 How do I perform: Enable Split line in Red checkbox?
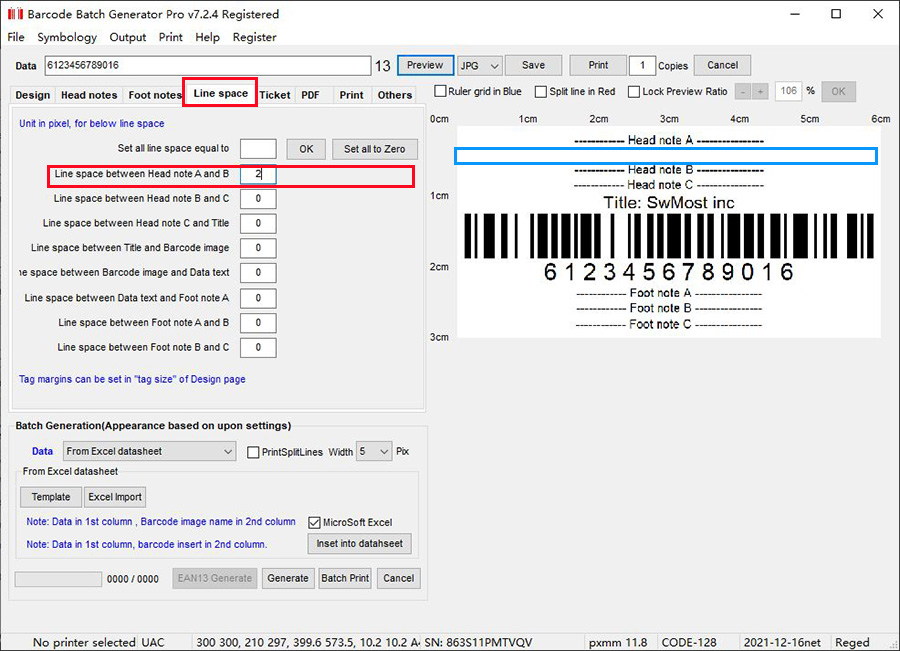[x=541, y=91]
